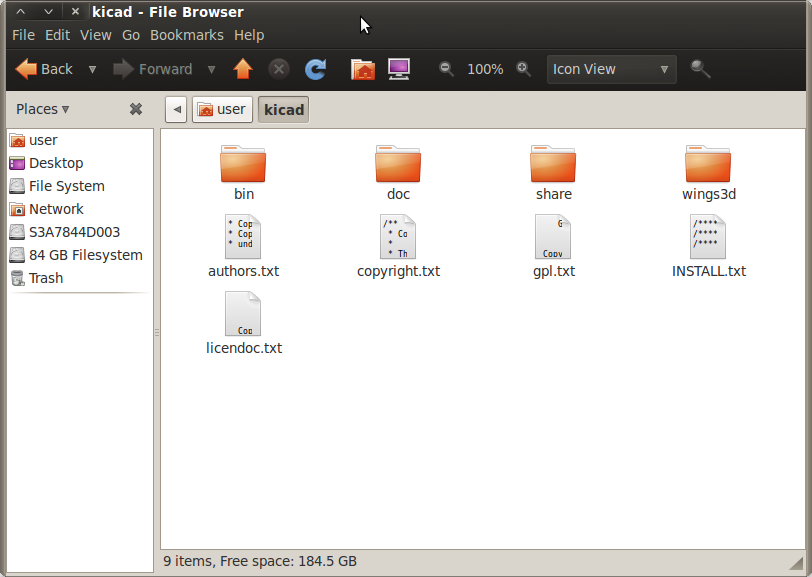
Task: Select the kicad path button
Action: [x=284, y=110]
